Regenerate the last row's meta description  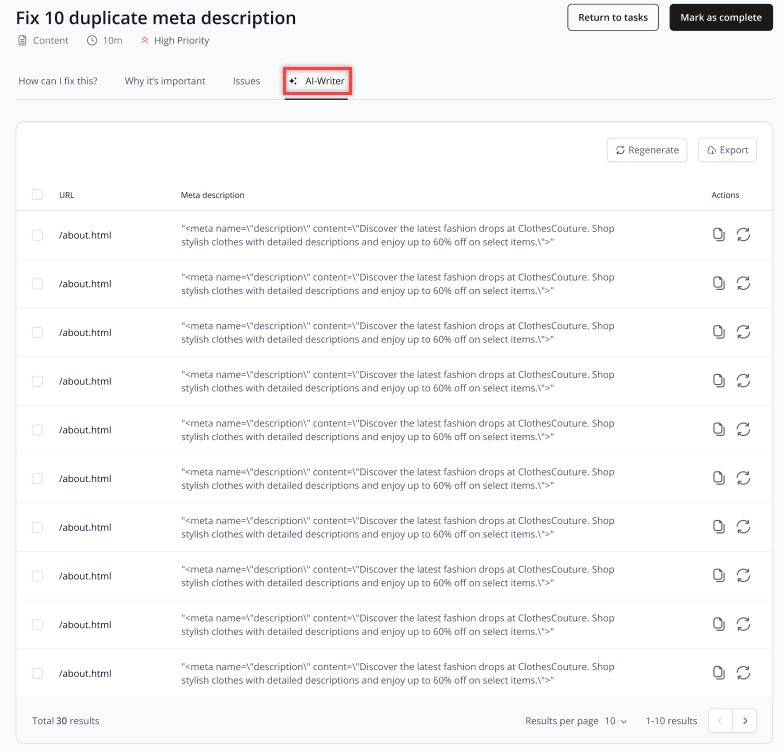click(x=744, y=673)
